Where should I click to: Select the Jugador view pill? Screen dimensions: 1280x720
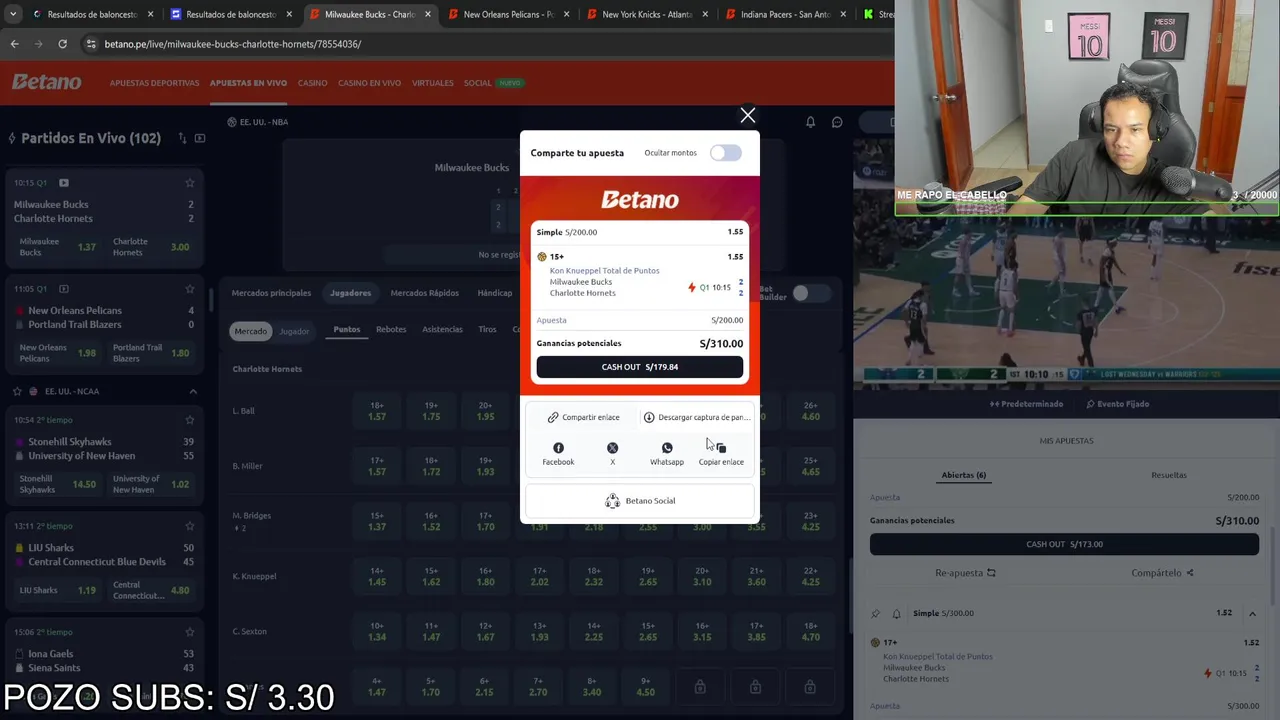pyautogui.click(x=294, y=331)
